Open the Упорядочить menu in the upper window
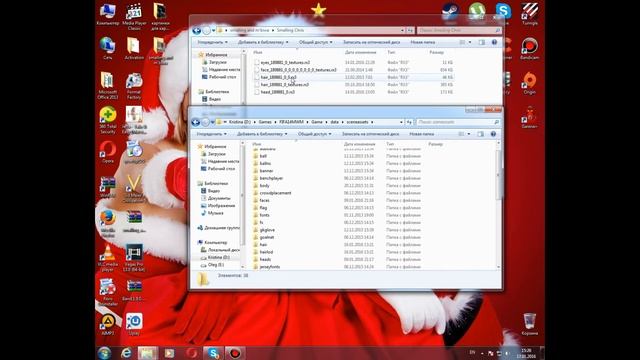640x360 pixels. click(x=213, y=42)
